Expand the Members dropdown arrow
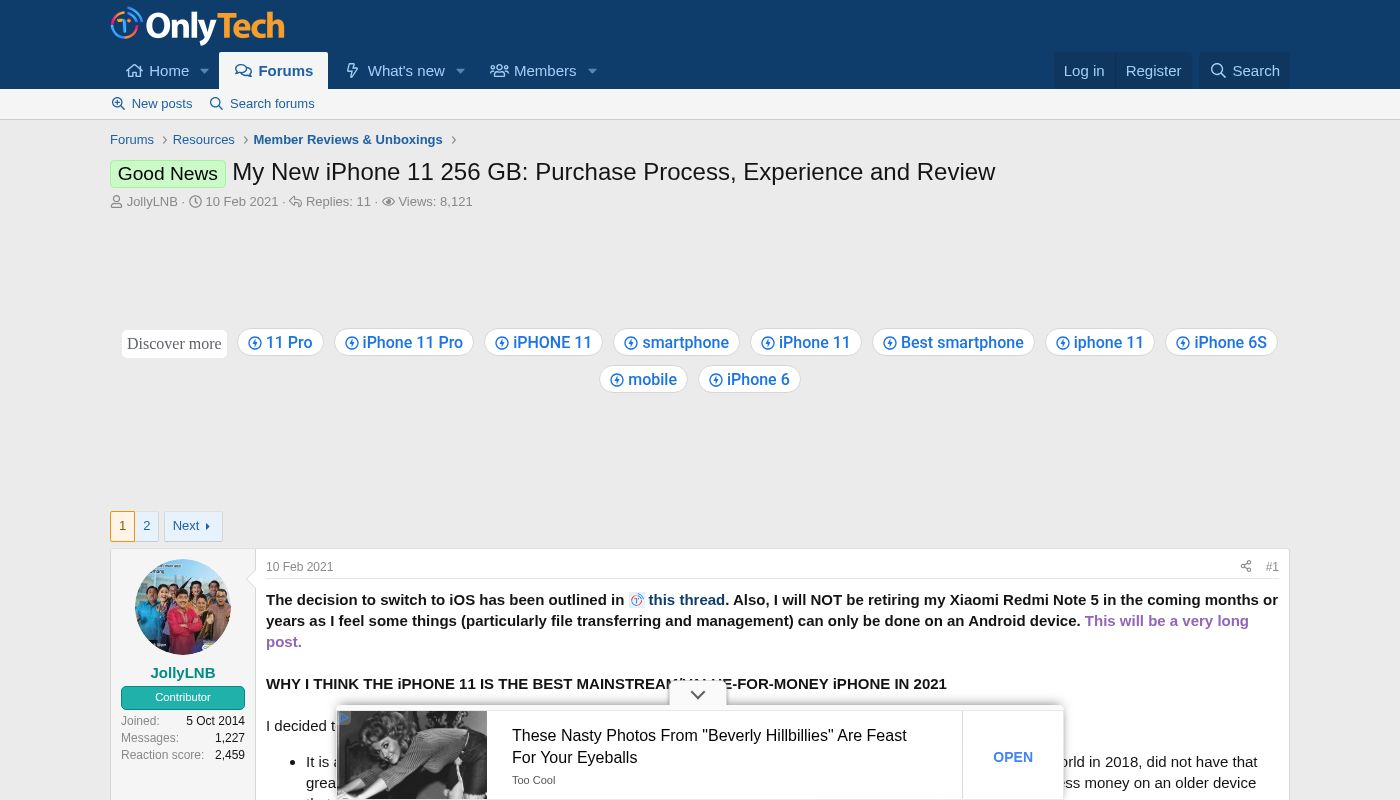 point(592,71)
